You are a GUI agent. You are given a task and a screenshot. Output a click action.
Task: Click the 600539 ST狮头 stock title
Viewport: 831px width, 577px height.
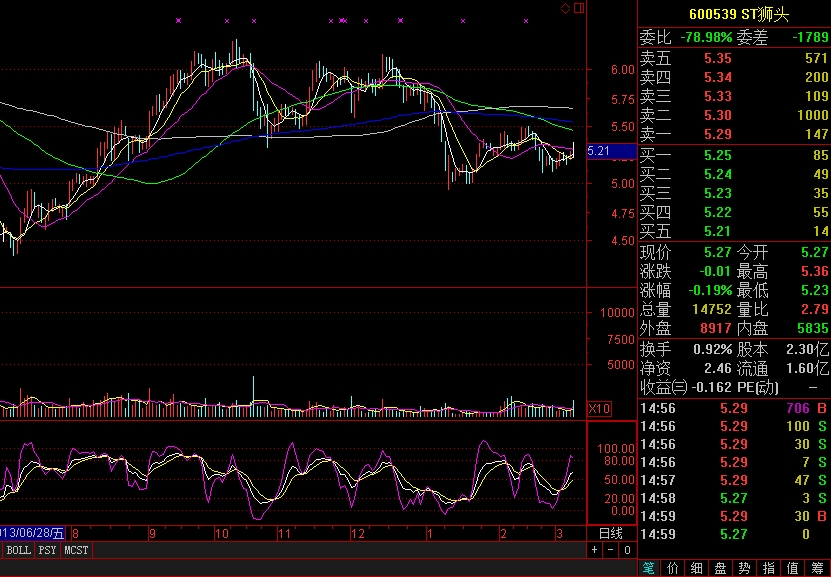(x=739, y=14)
